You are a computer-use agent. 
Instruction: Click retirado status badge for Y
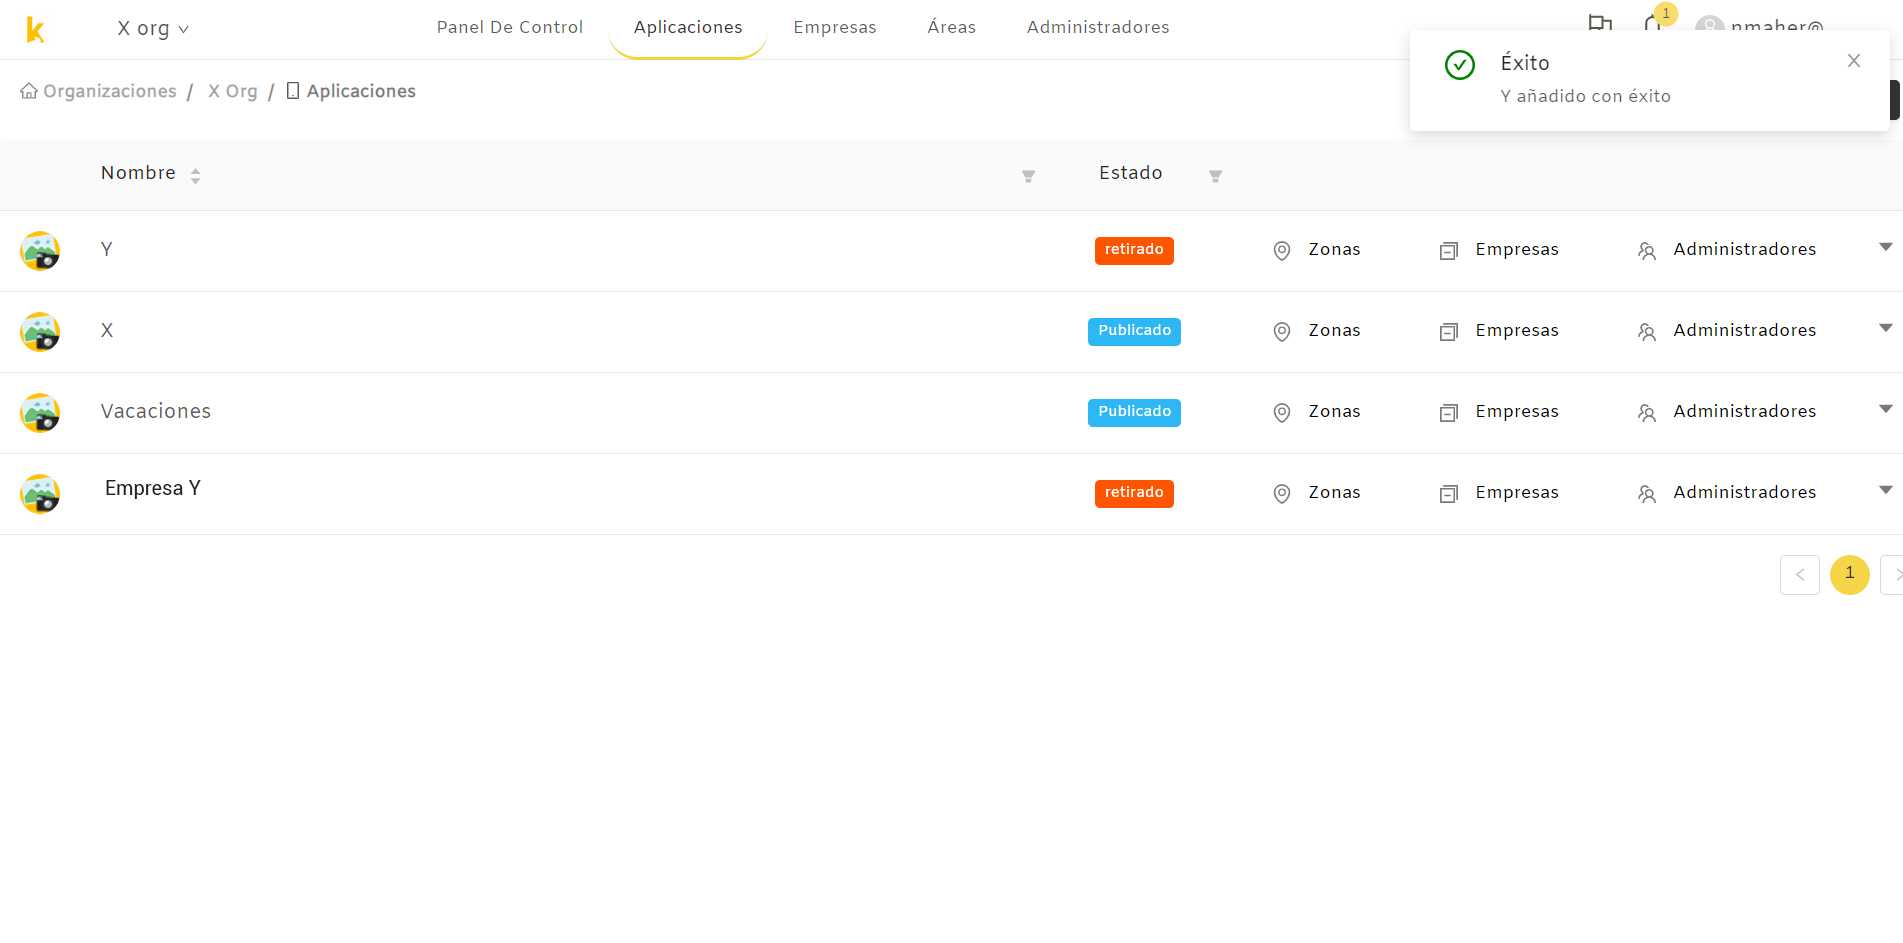coord(1134,250)
